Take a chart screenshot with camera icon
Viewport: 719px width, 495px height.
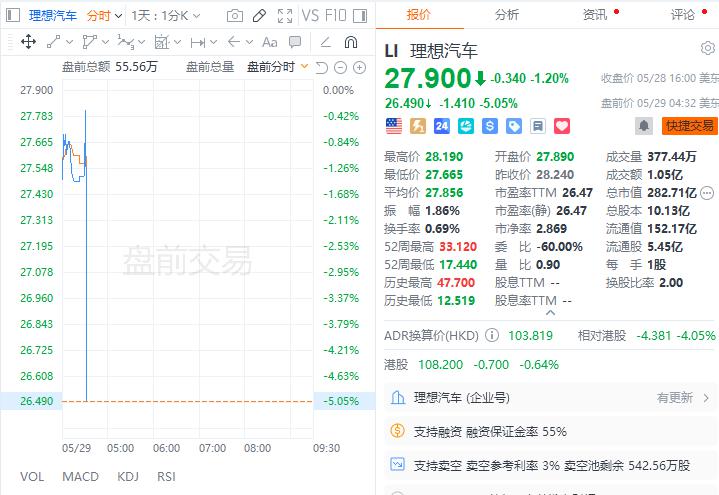[x=235, y=16]
